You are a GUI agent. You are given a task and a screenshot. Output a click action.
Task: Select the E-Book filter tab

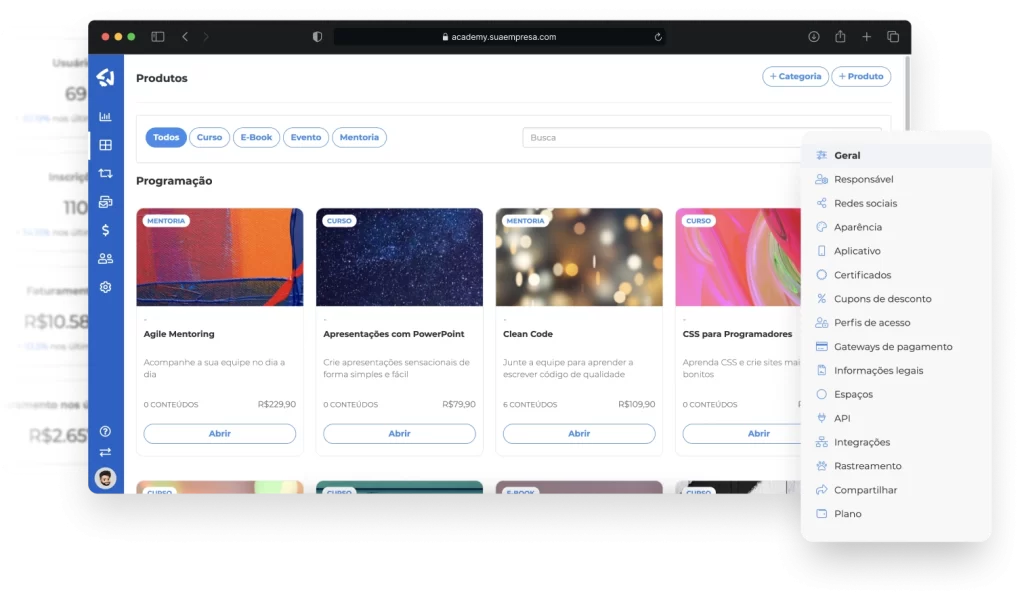pos(256,137)
